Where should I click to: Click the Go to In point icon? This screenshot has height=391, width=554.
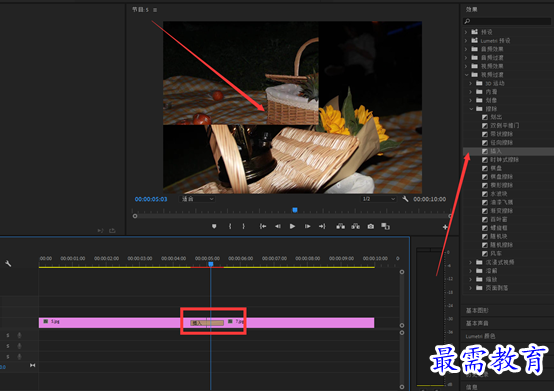coord(263,226)
